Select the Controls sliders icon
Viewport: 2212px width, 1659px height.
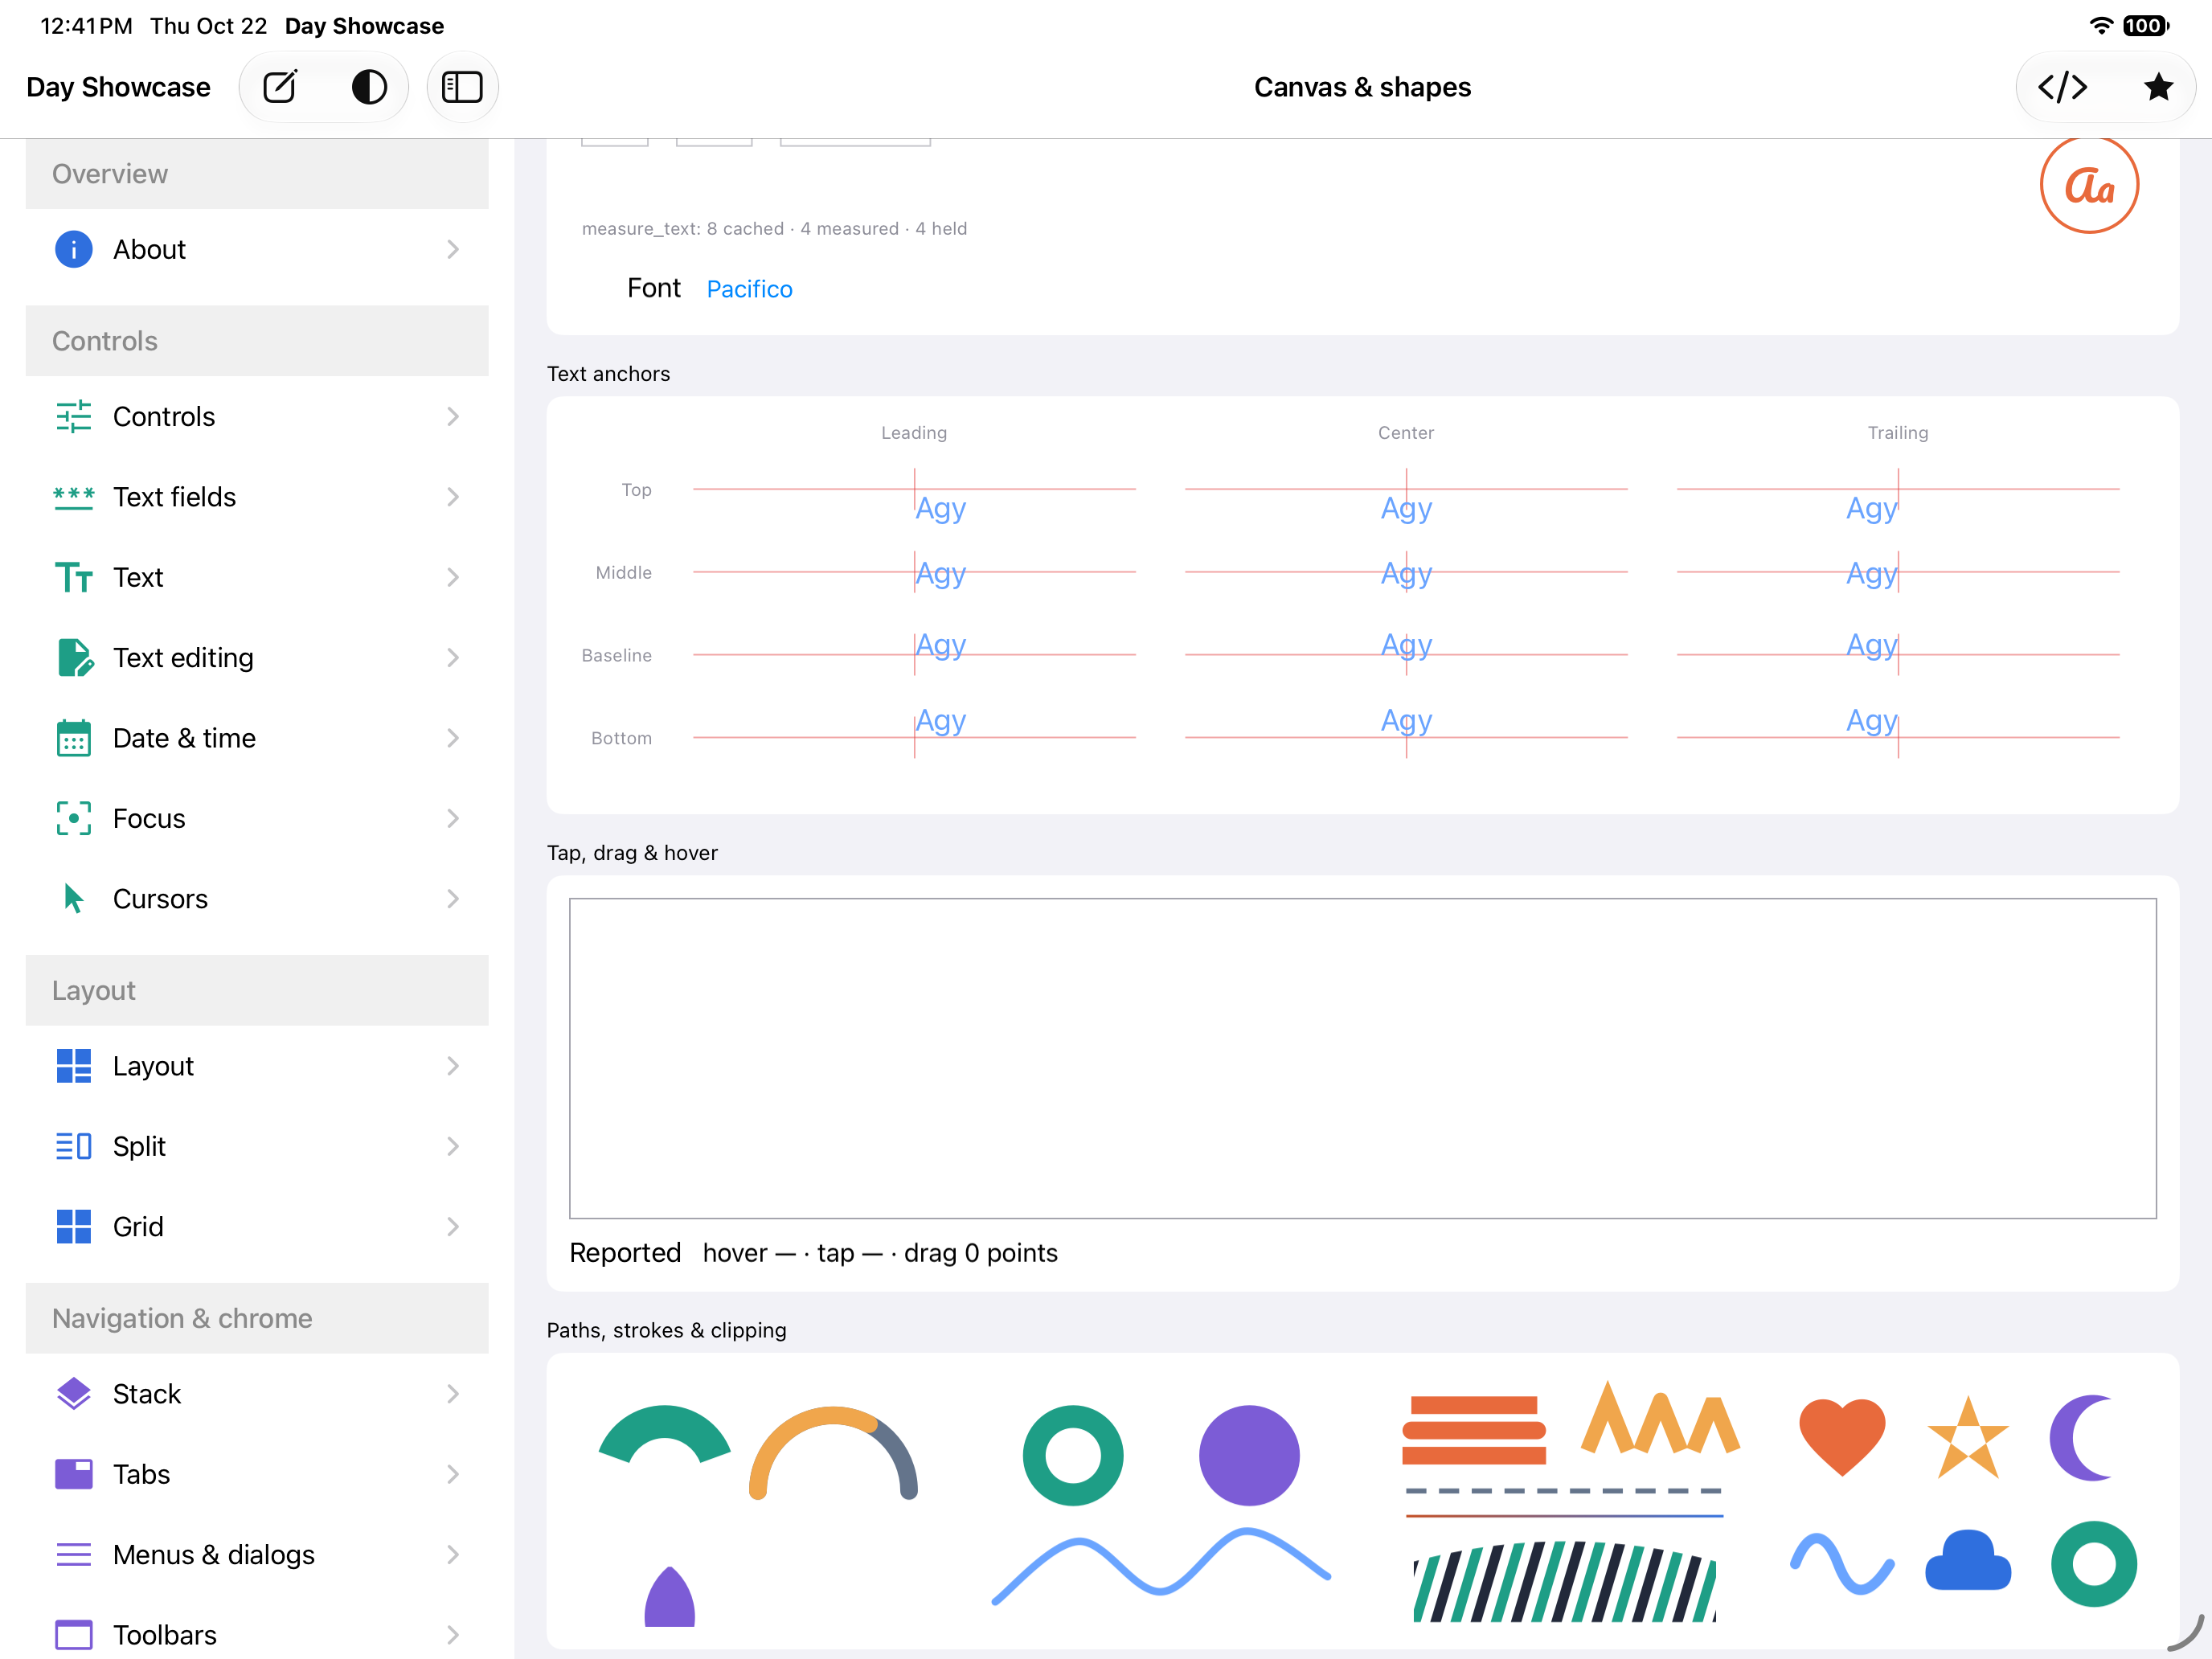click(x=73, y=416)
